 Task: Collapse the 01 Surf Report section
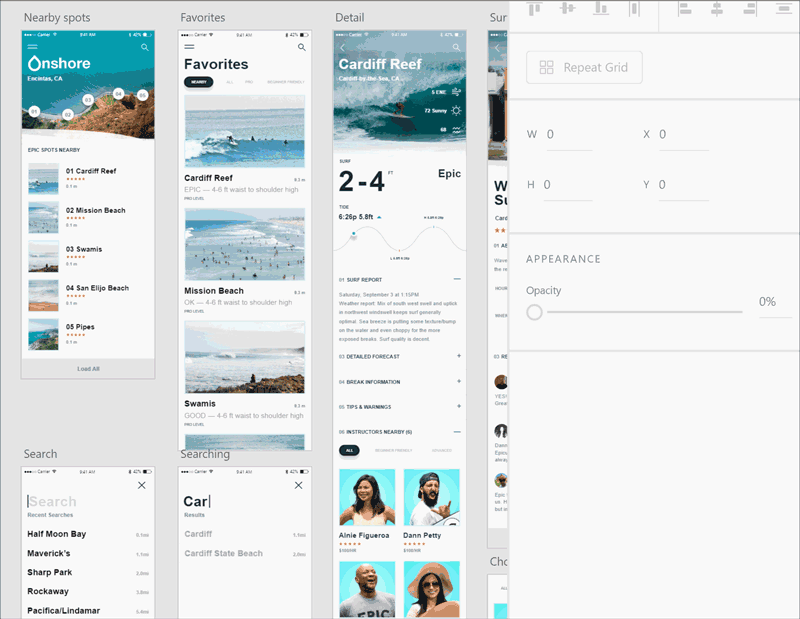click(x=457, y=279)
